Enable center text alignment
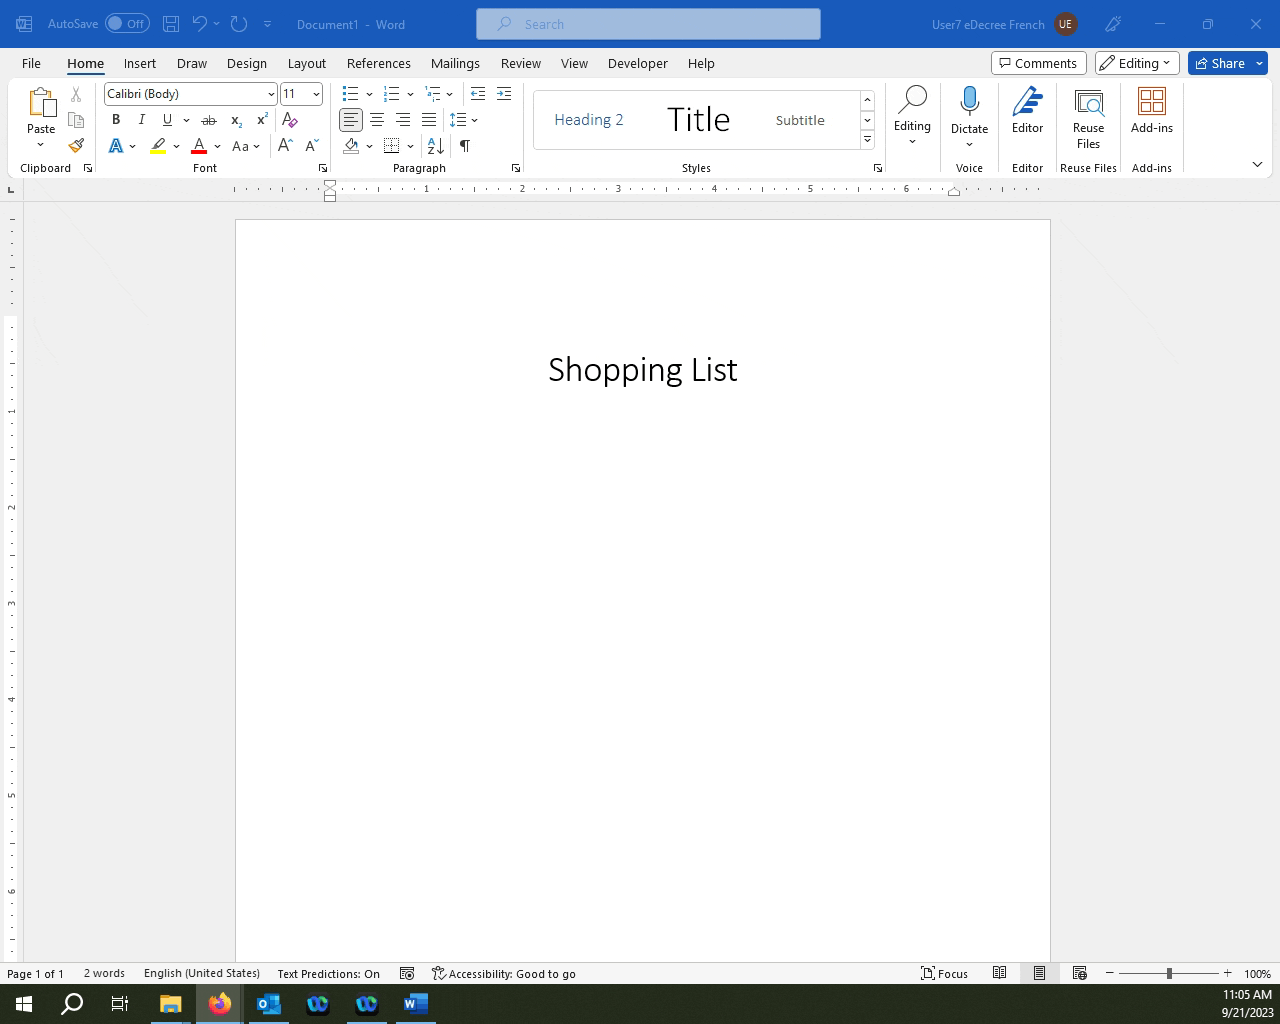Viewport: 1280px width, 1024px height. [377, 119]
